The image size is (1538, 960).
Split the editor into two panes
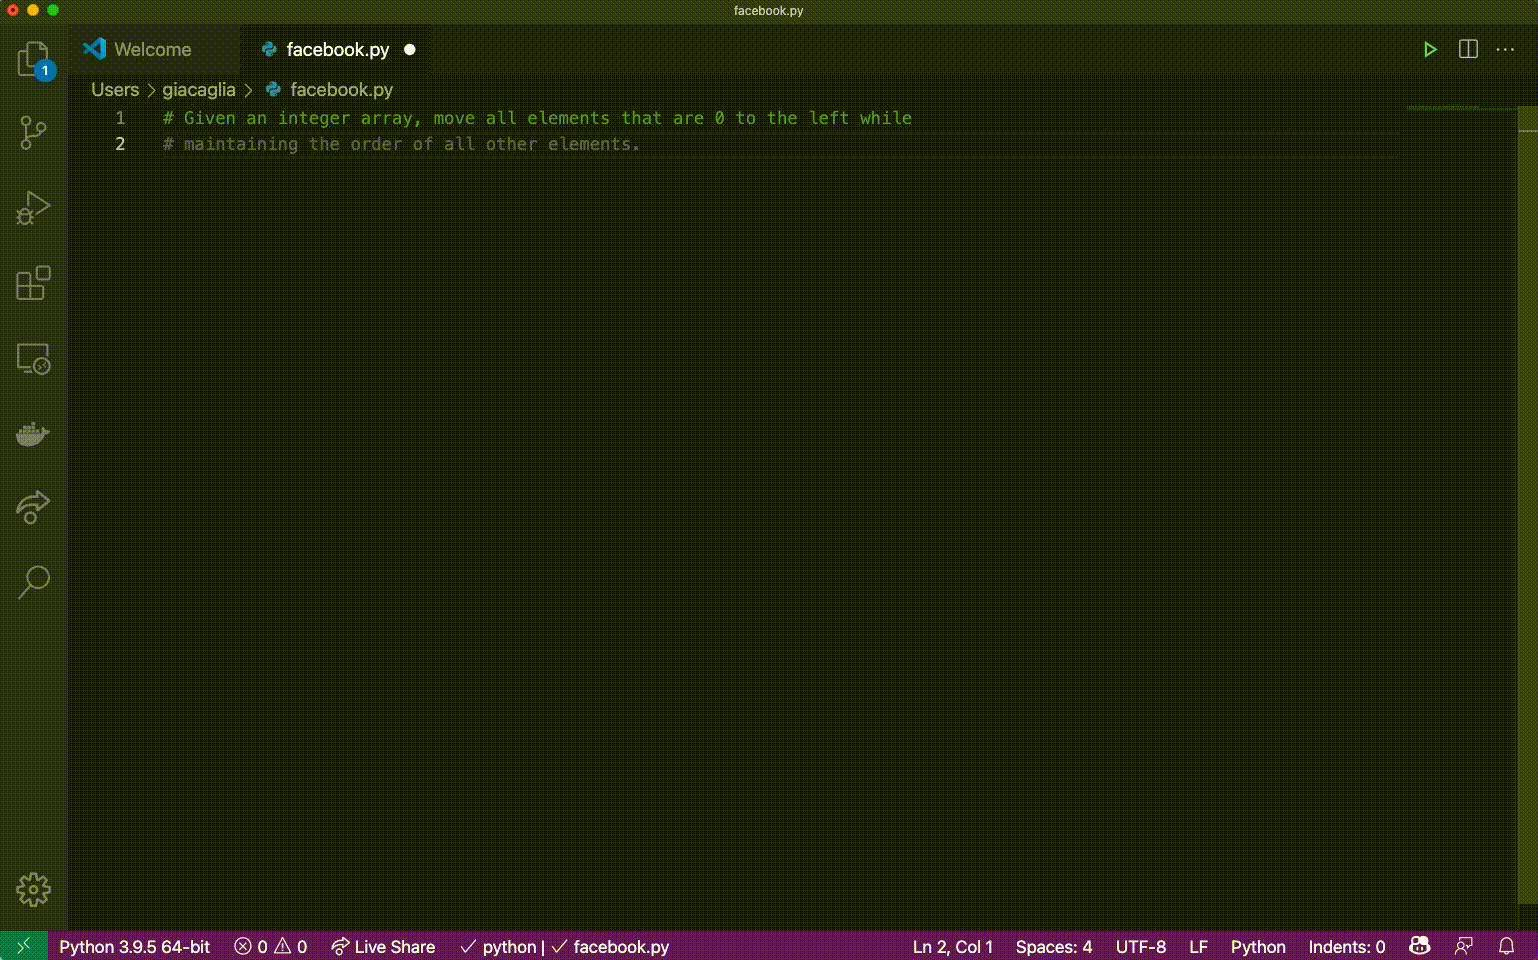point(1467,48)
